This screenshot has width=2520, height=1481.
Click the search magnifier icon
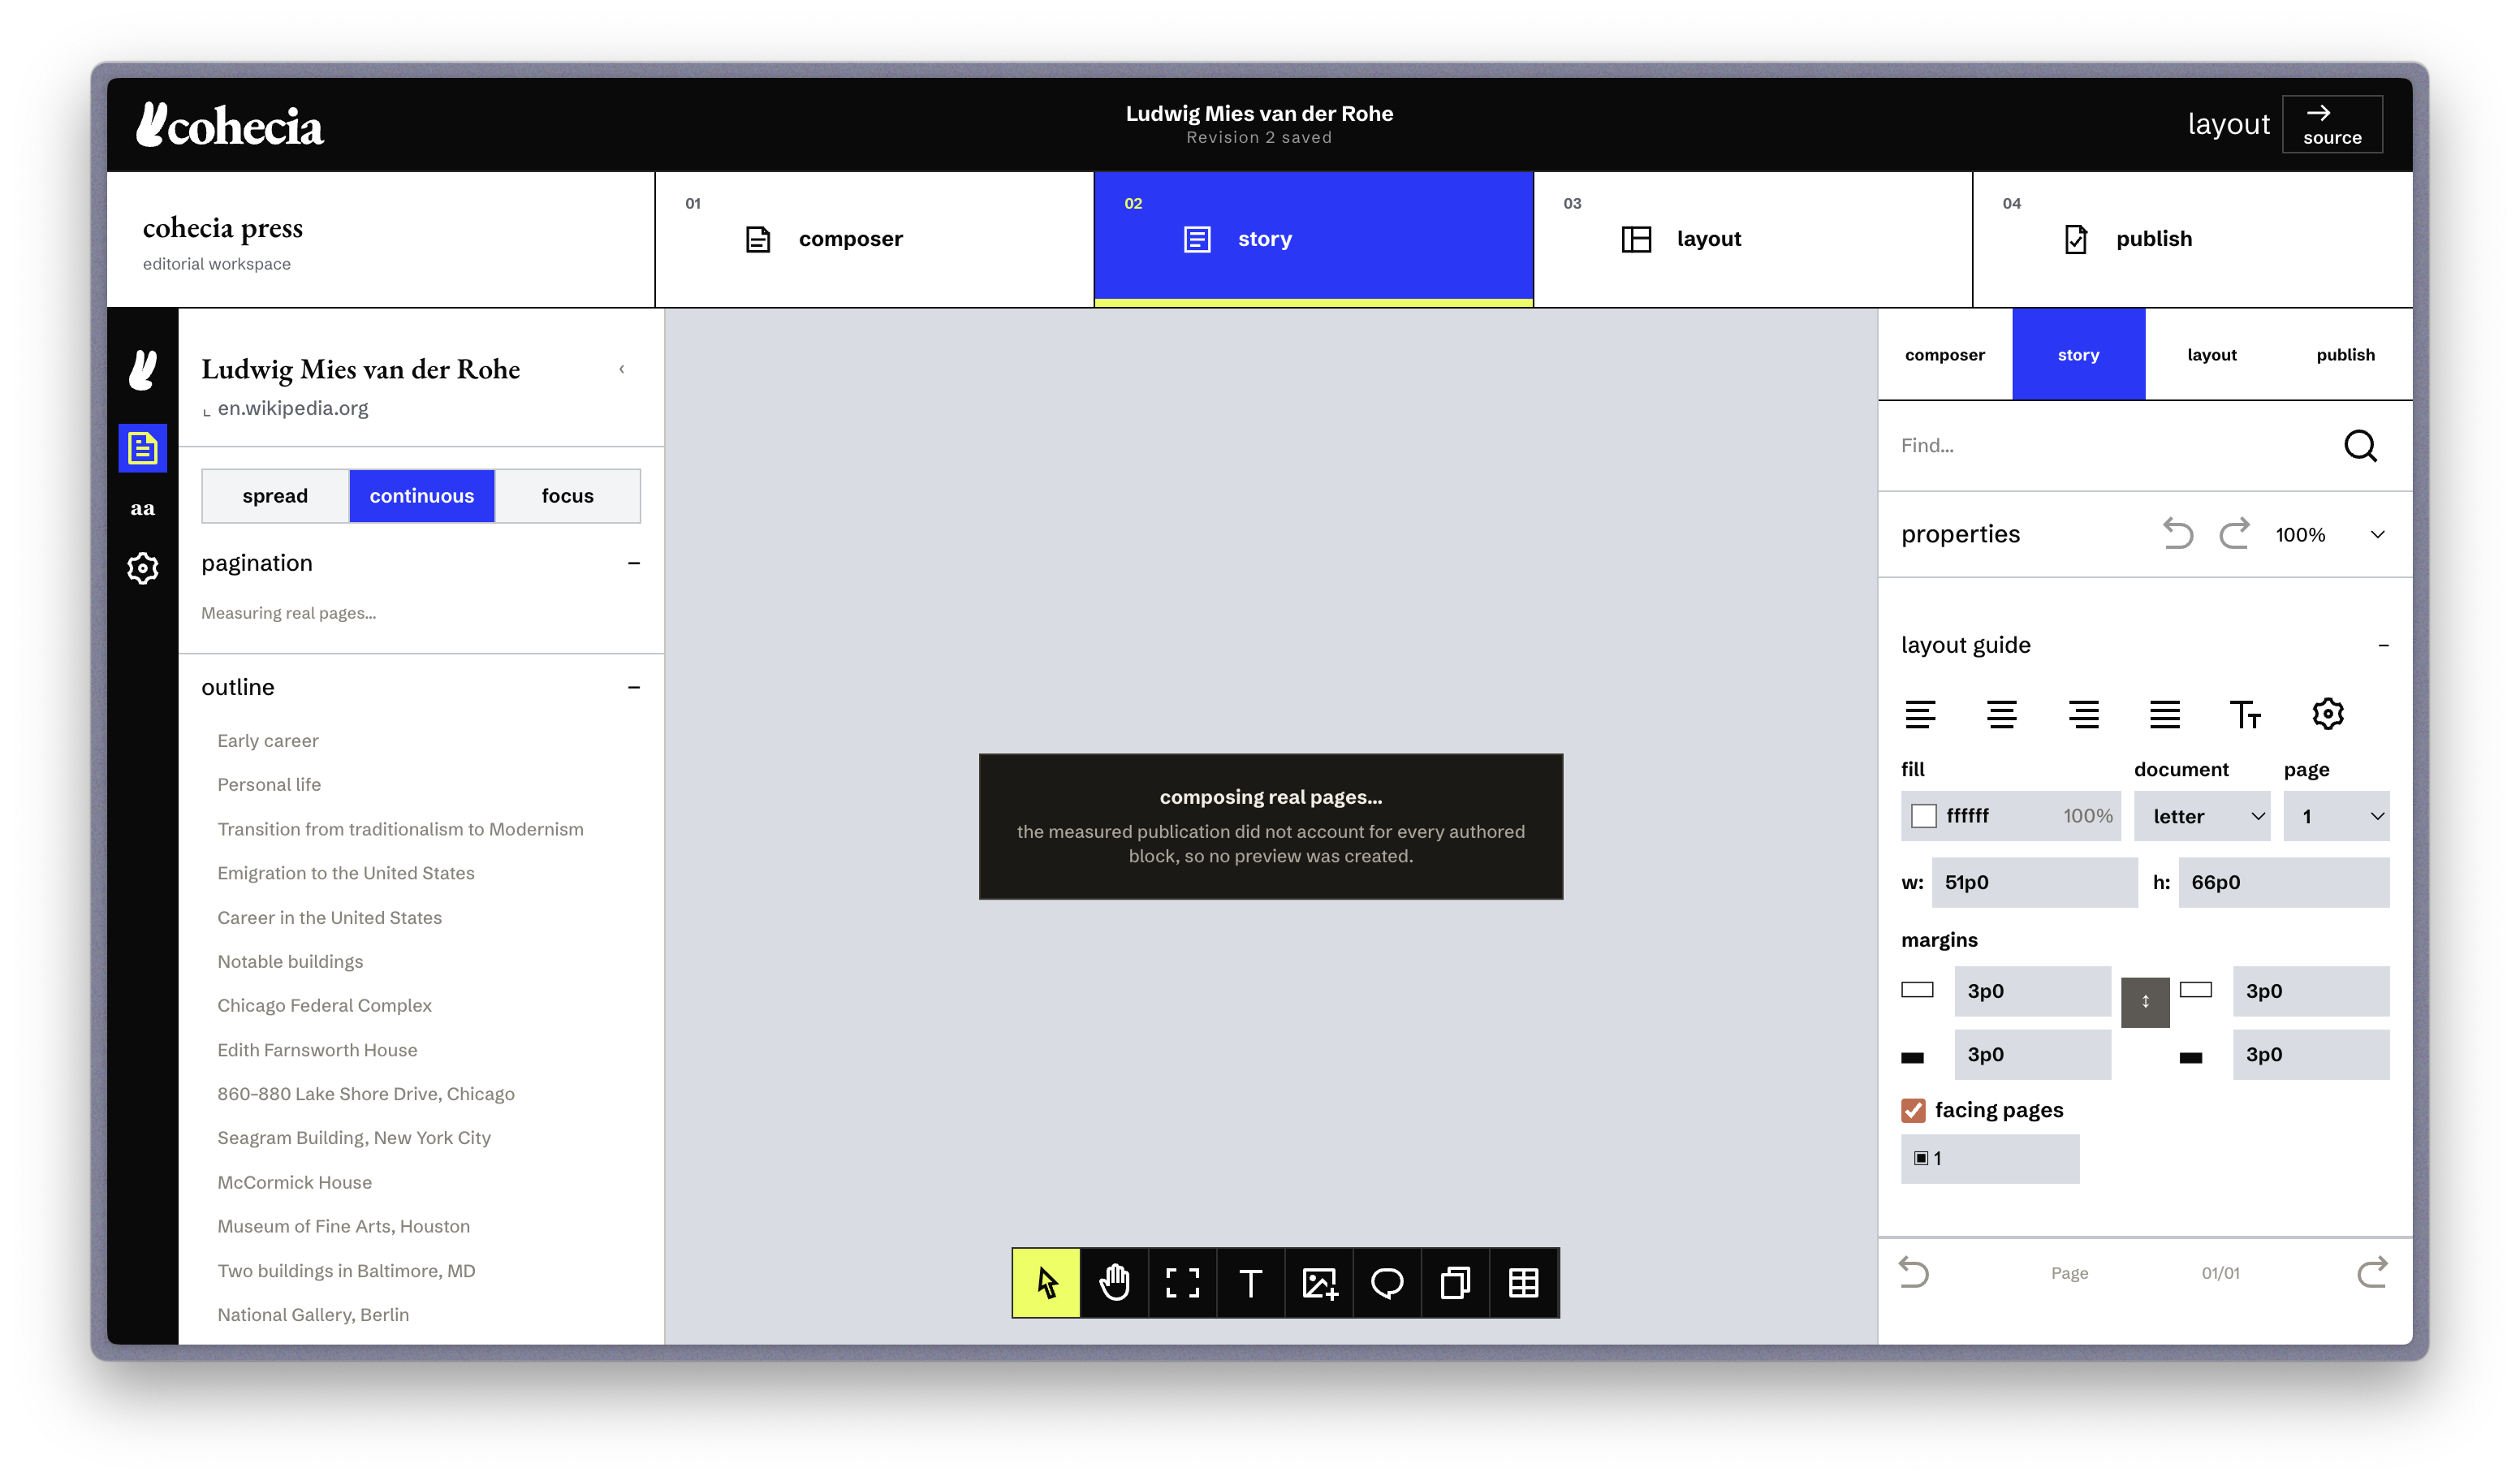click(x=2360, y=445)
